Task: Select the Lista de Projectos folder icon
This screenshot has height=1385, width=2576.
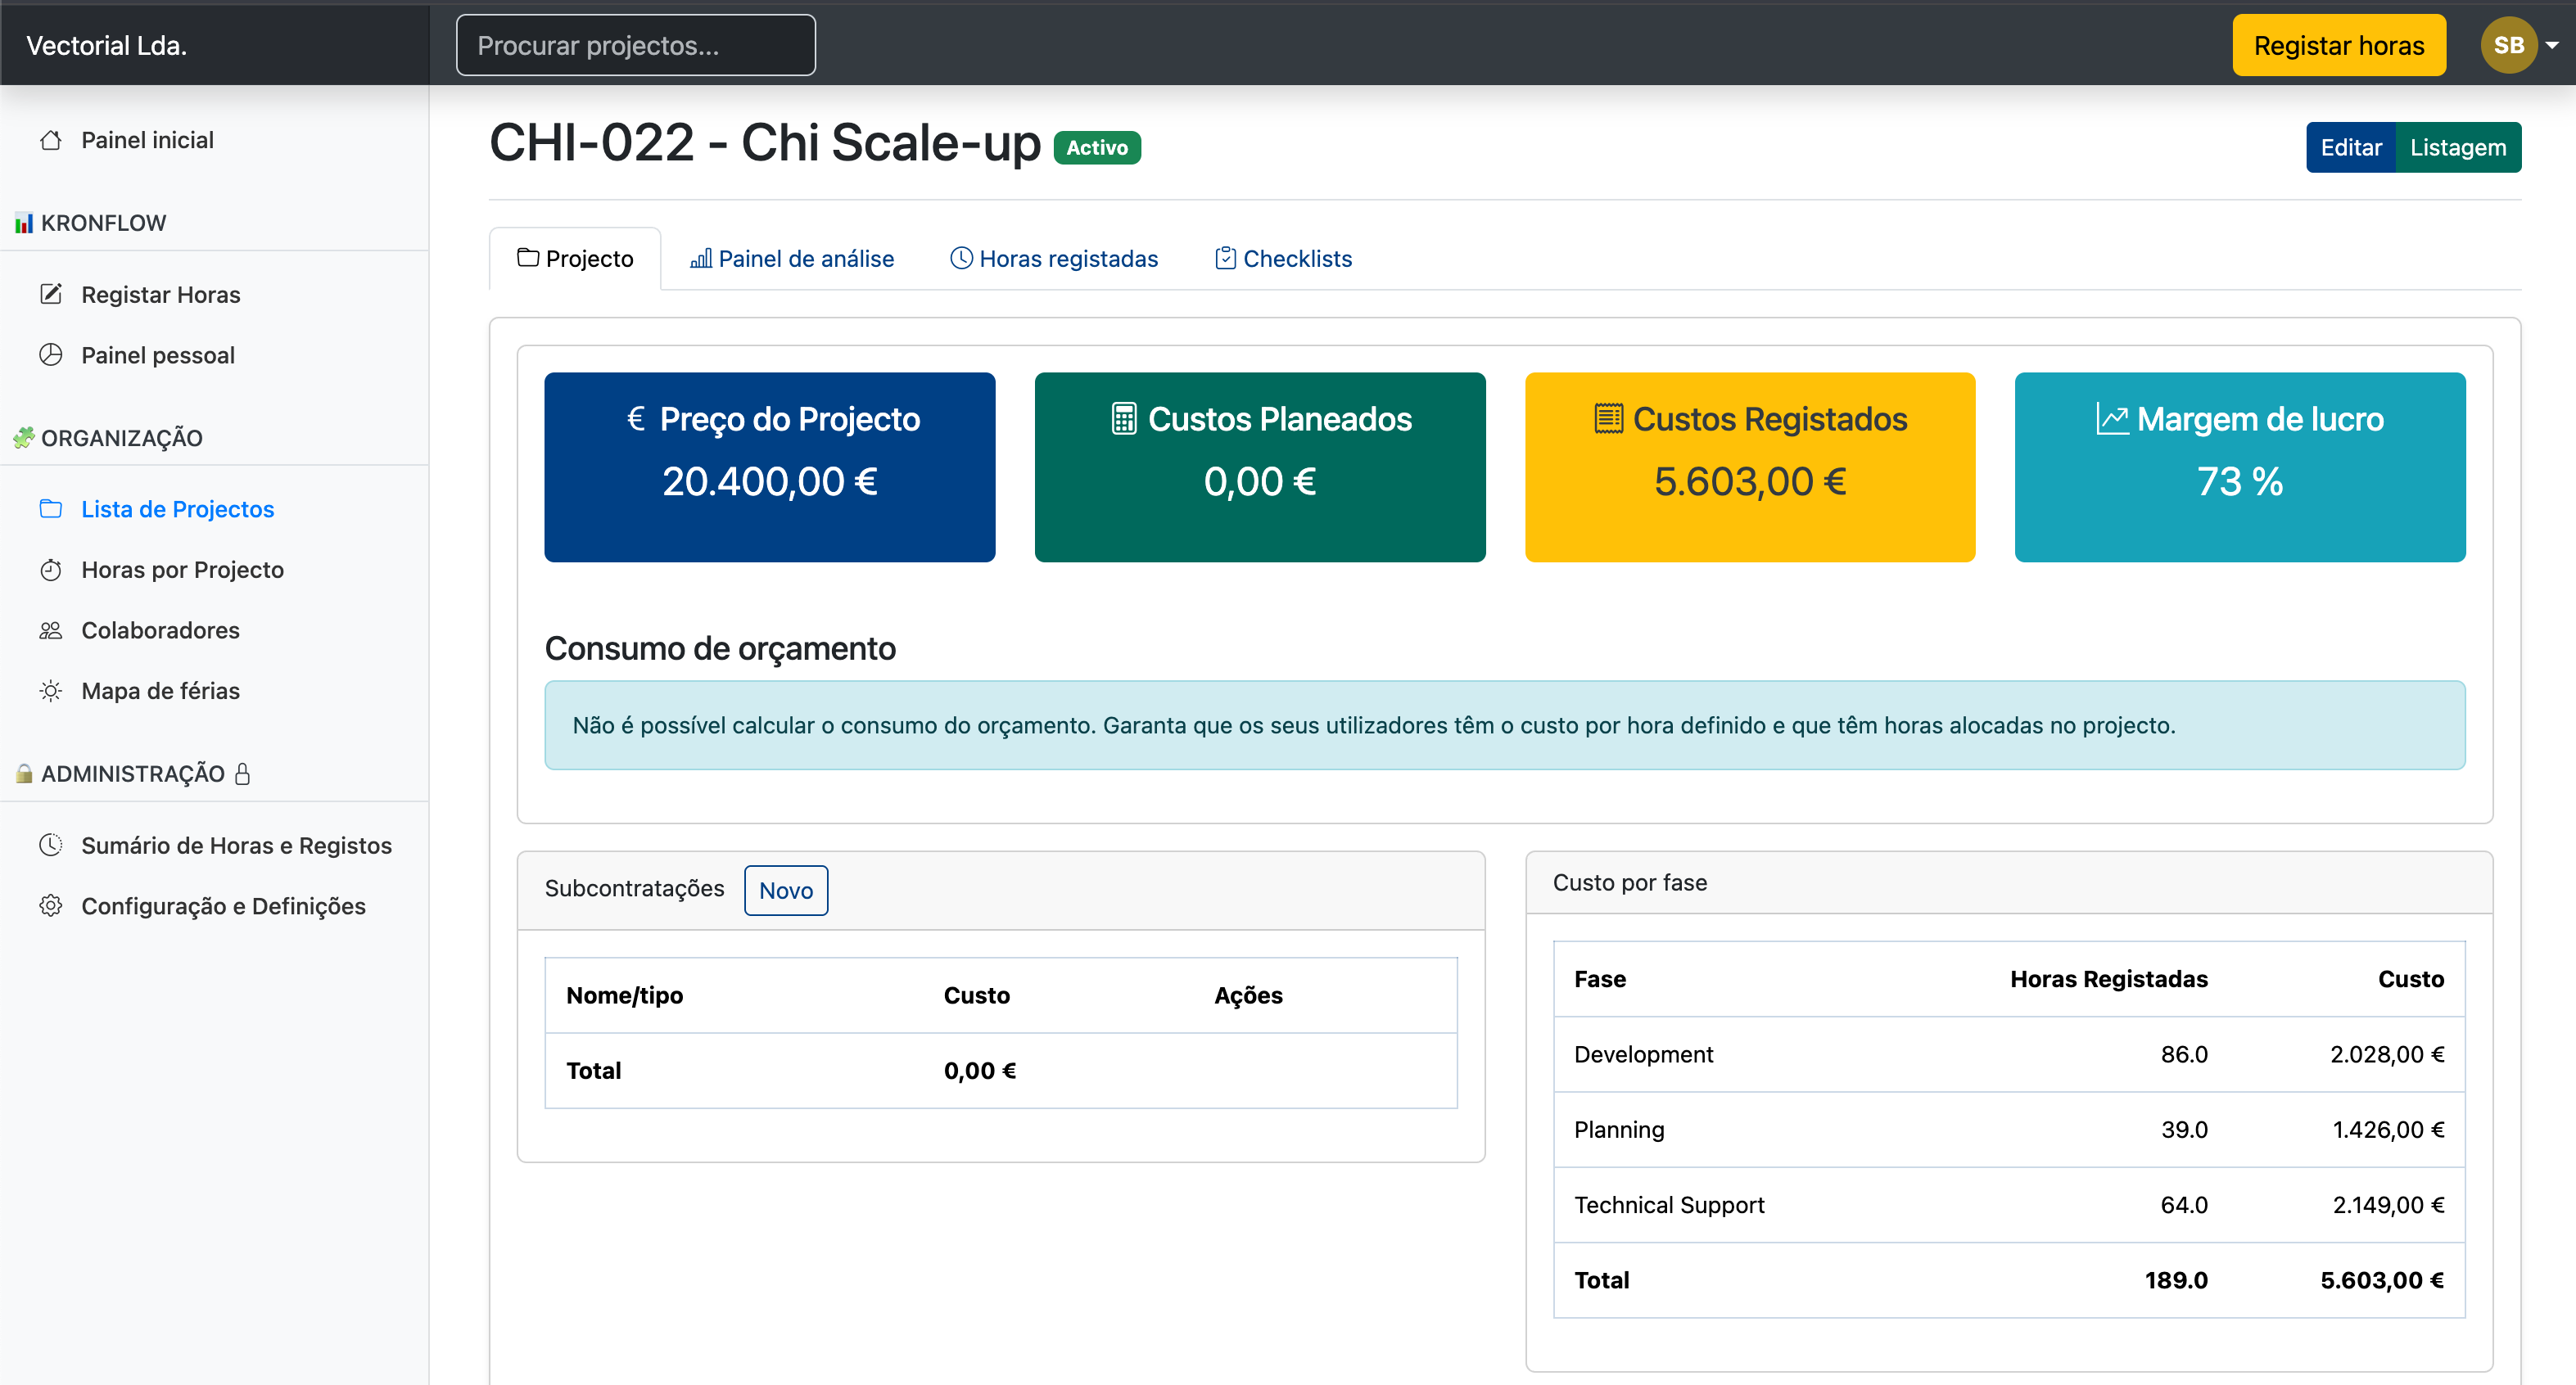Action: pos(52,509)
